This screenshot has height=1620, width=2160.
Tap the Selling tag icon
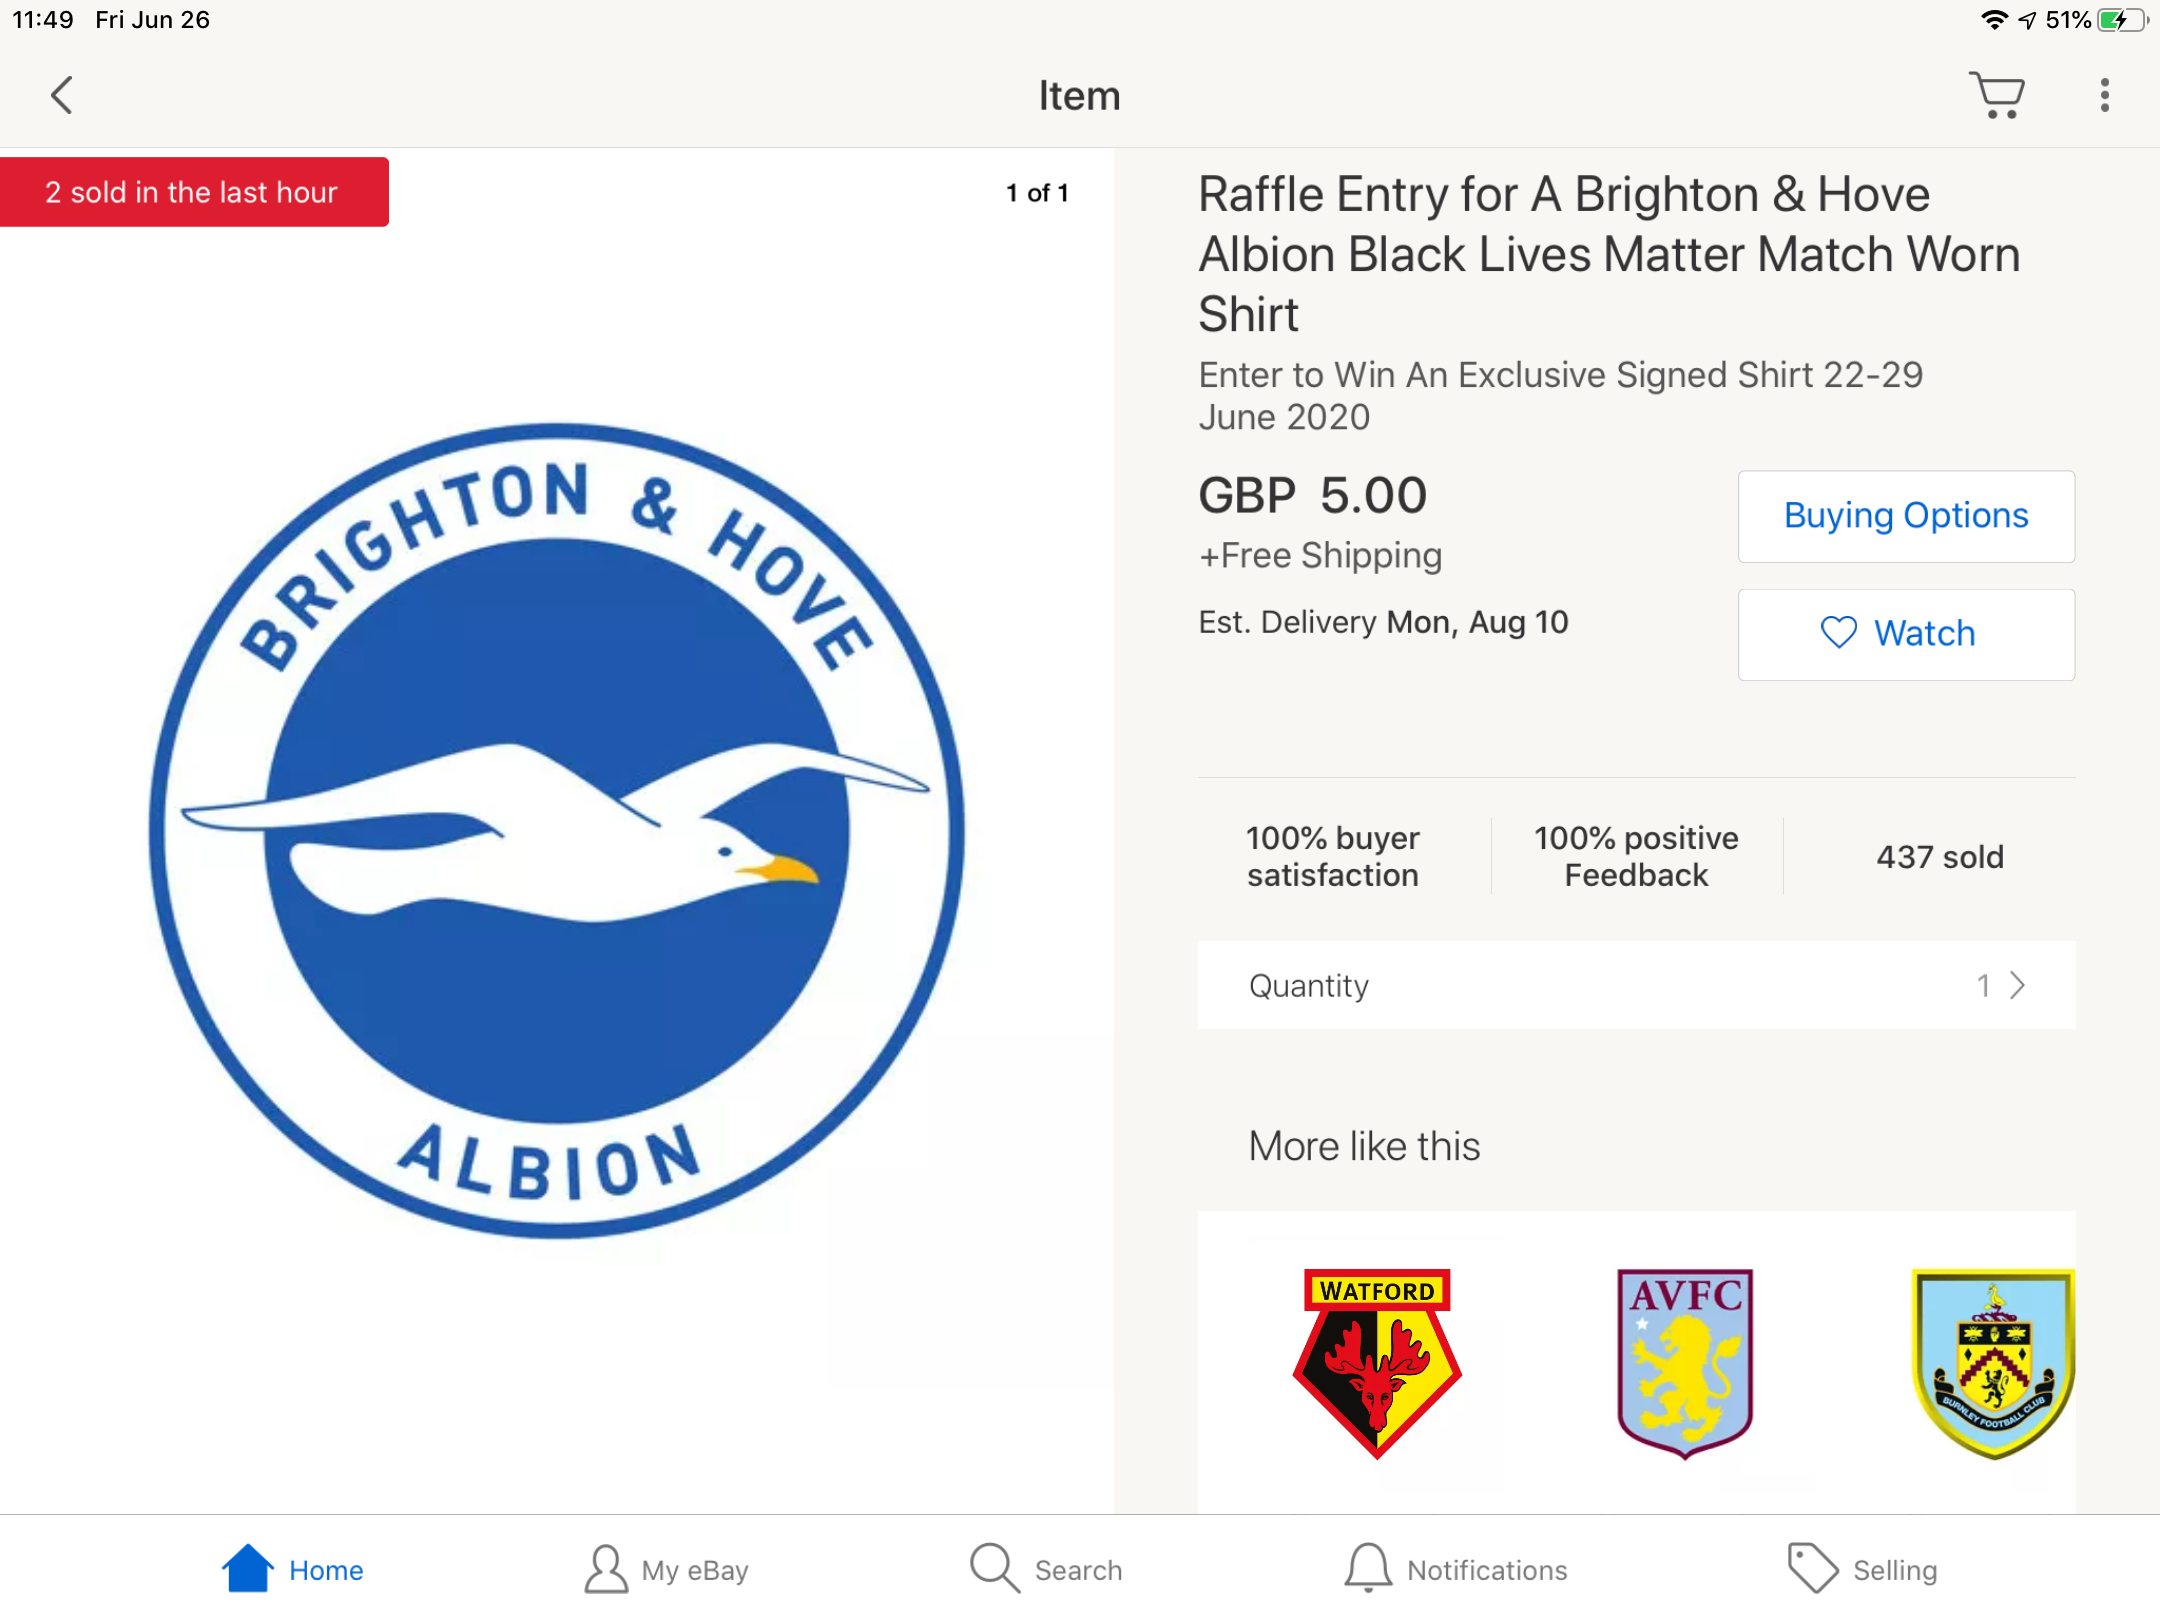(1812, 1567)
